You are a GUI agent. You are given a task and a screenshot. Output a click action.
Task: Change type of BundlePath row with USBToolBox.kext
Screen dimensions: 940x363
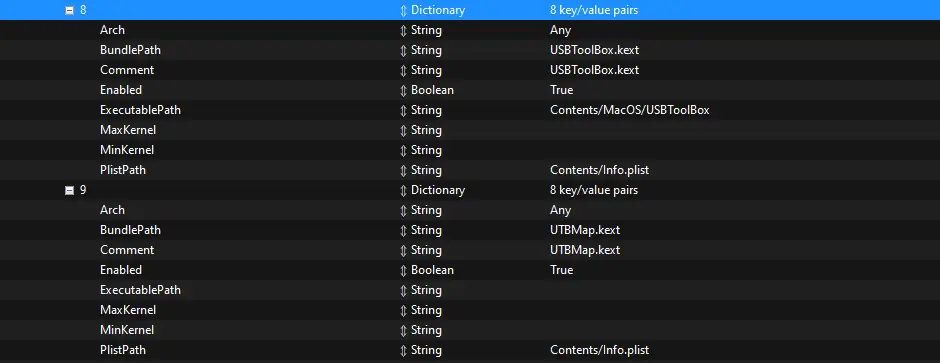pyautogui.click(x=403, y=50)
